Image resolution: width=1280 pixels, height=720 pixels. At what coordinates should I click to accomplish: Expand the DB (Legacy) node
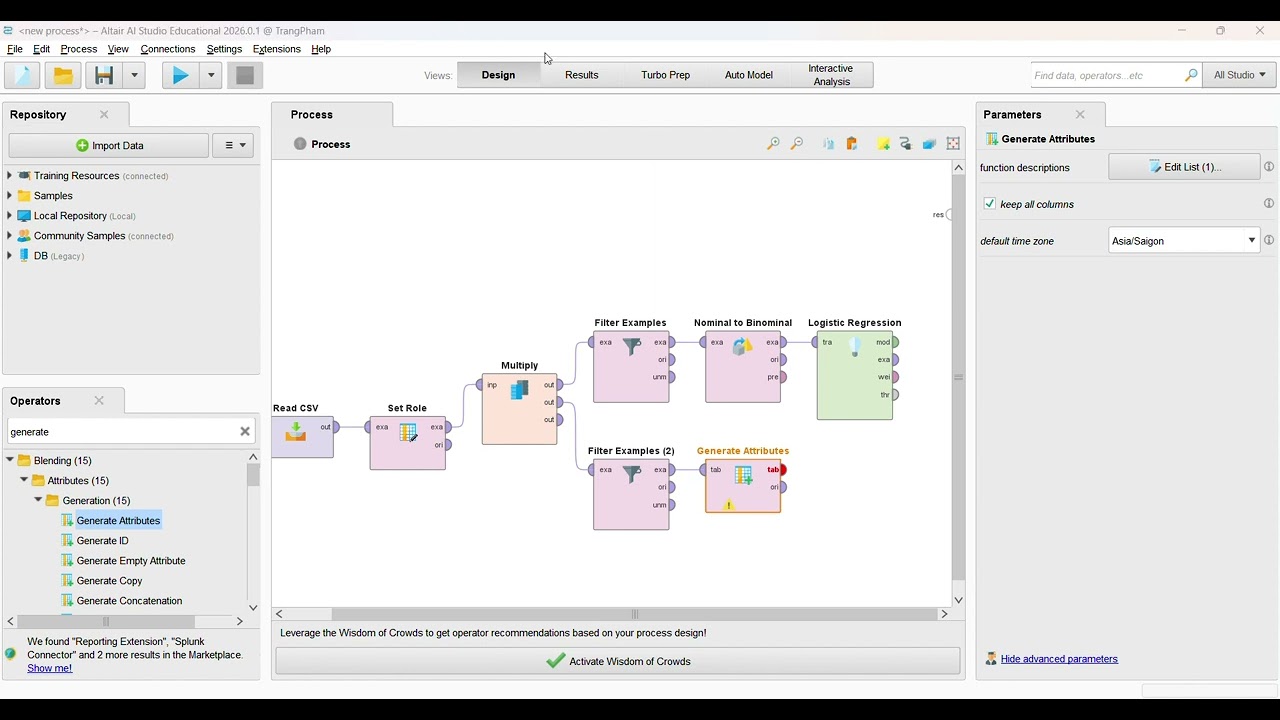click(x=10, y=256)
